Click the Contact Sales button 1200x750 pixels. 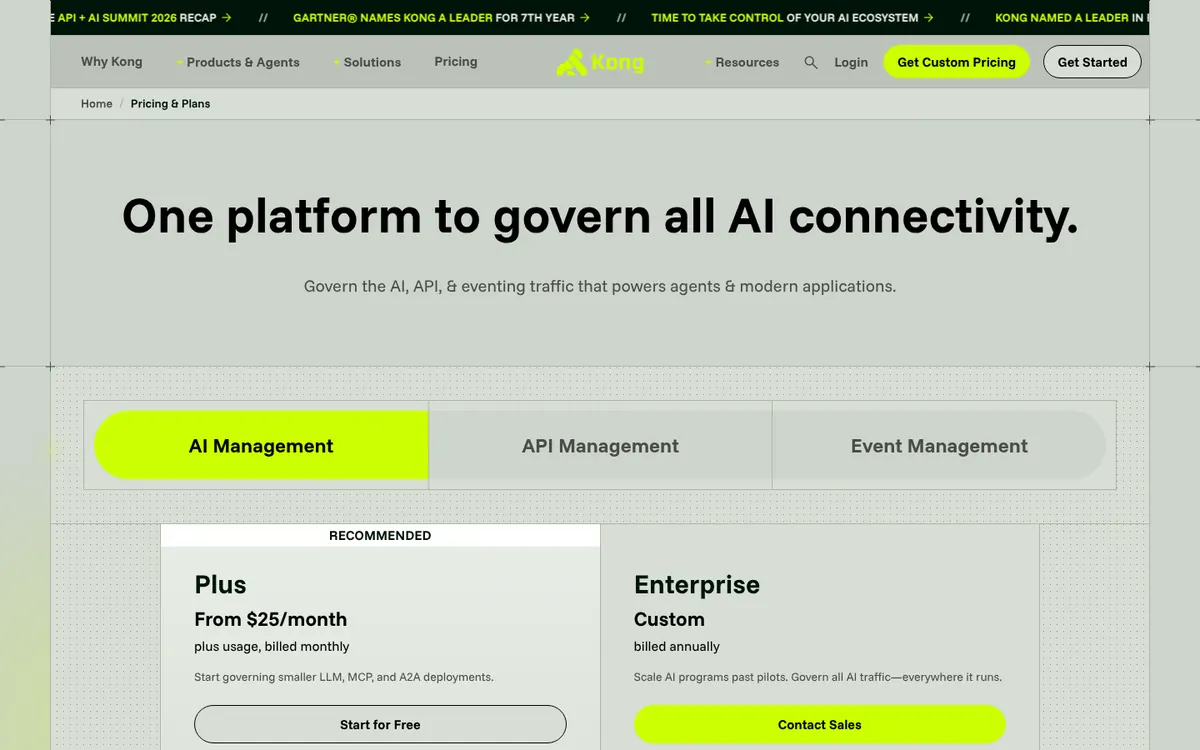(x=820, y=724)
